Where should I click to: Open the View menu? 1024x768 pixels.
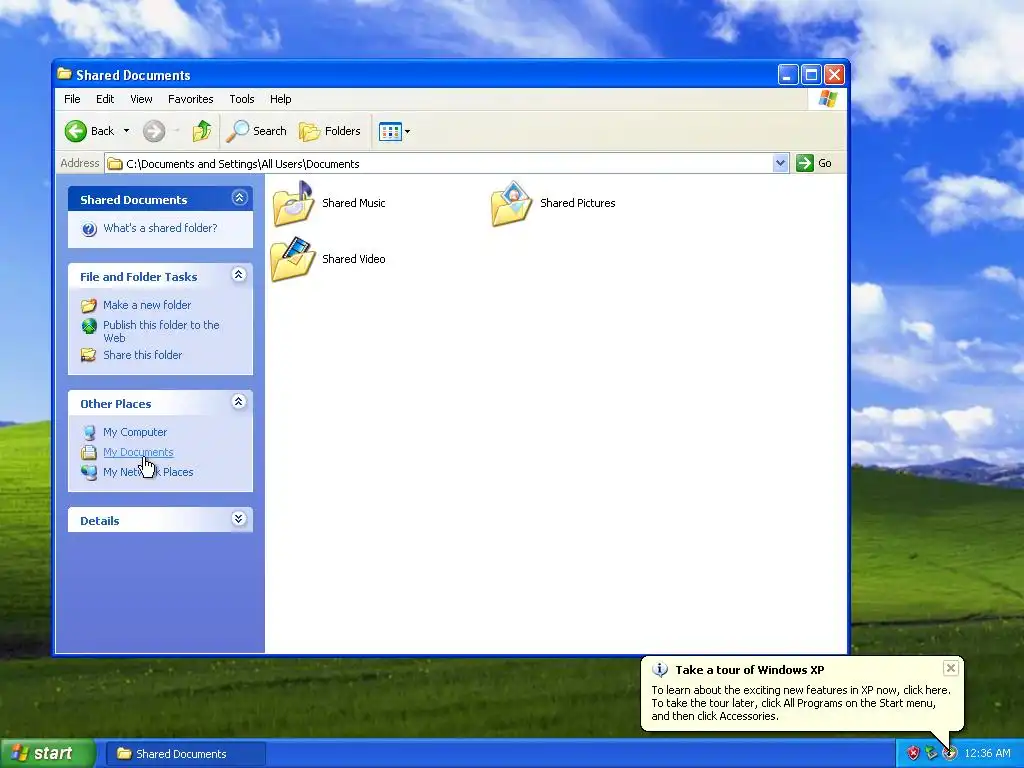(x=141, y=99)
